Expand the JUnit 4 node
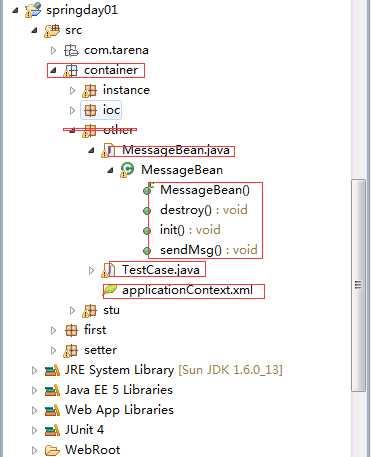 click(34, 430)
